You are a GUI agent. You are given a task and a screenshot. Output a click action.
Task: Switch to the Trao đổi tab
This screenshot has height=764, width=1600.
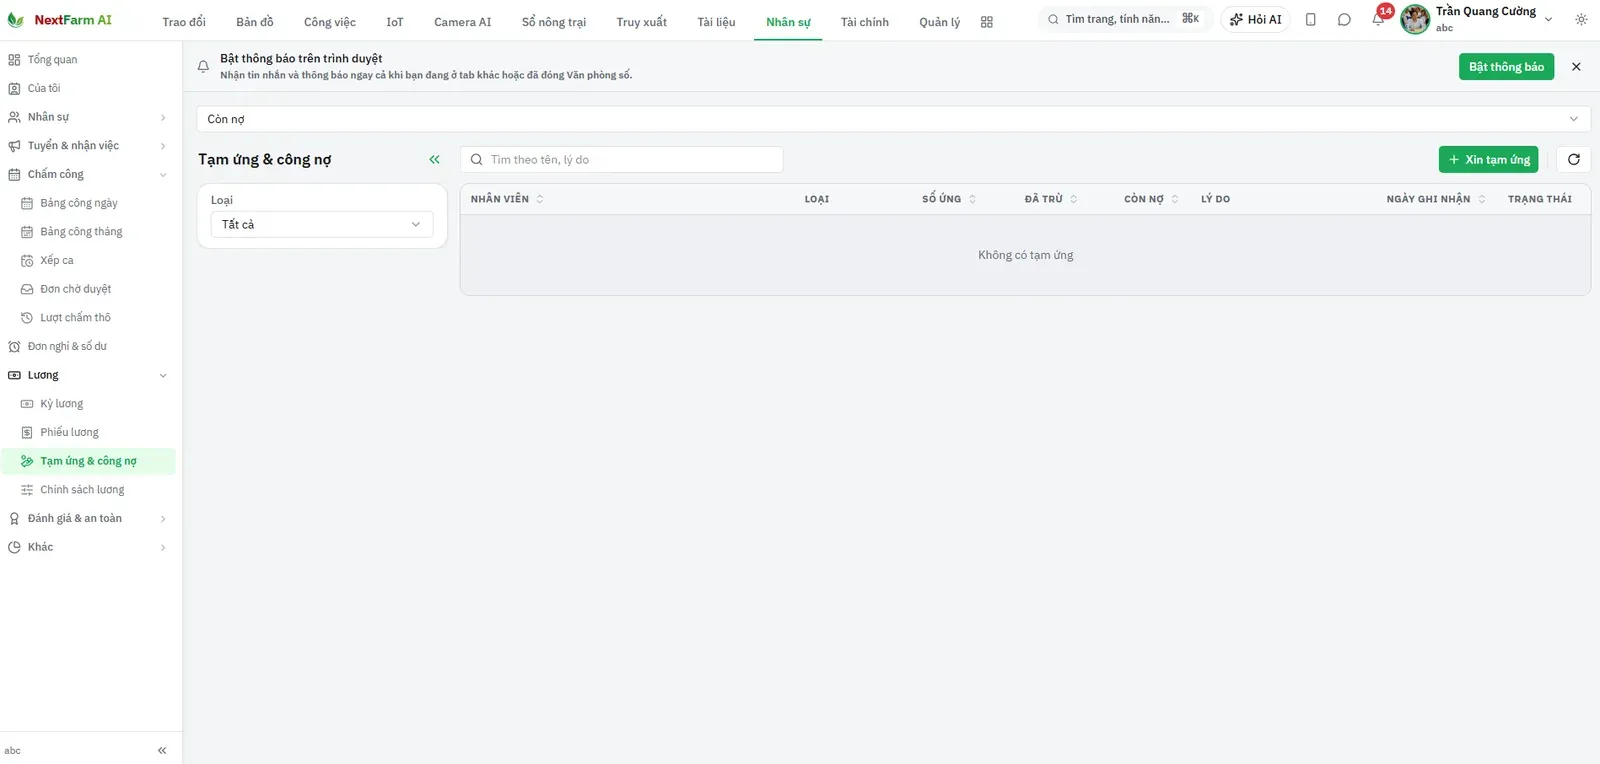(x=184, y=22)
